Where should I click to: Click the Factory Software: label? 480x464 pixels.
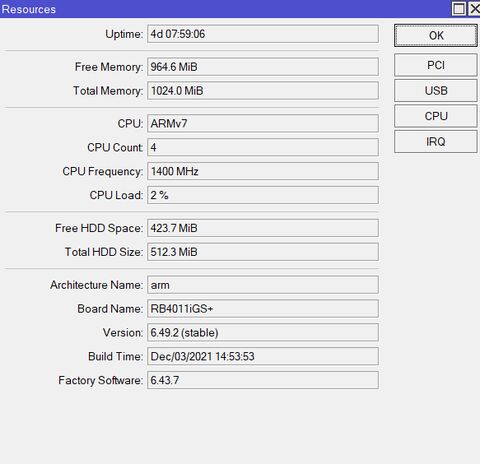(x=100, y=380)
